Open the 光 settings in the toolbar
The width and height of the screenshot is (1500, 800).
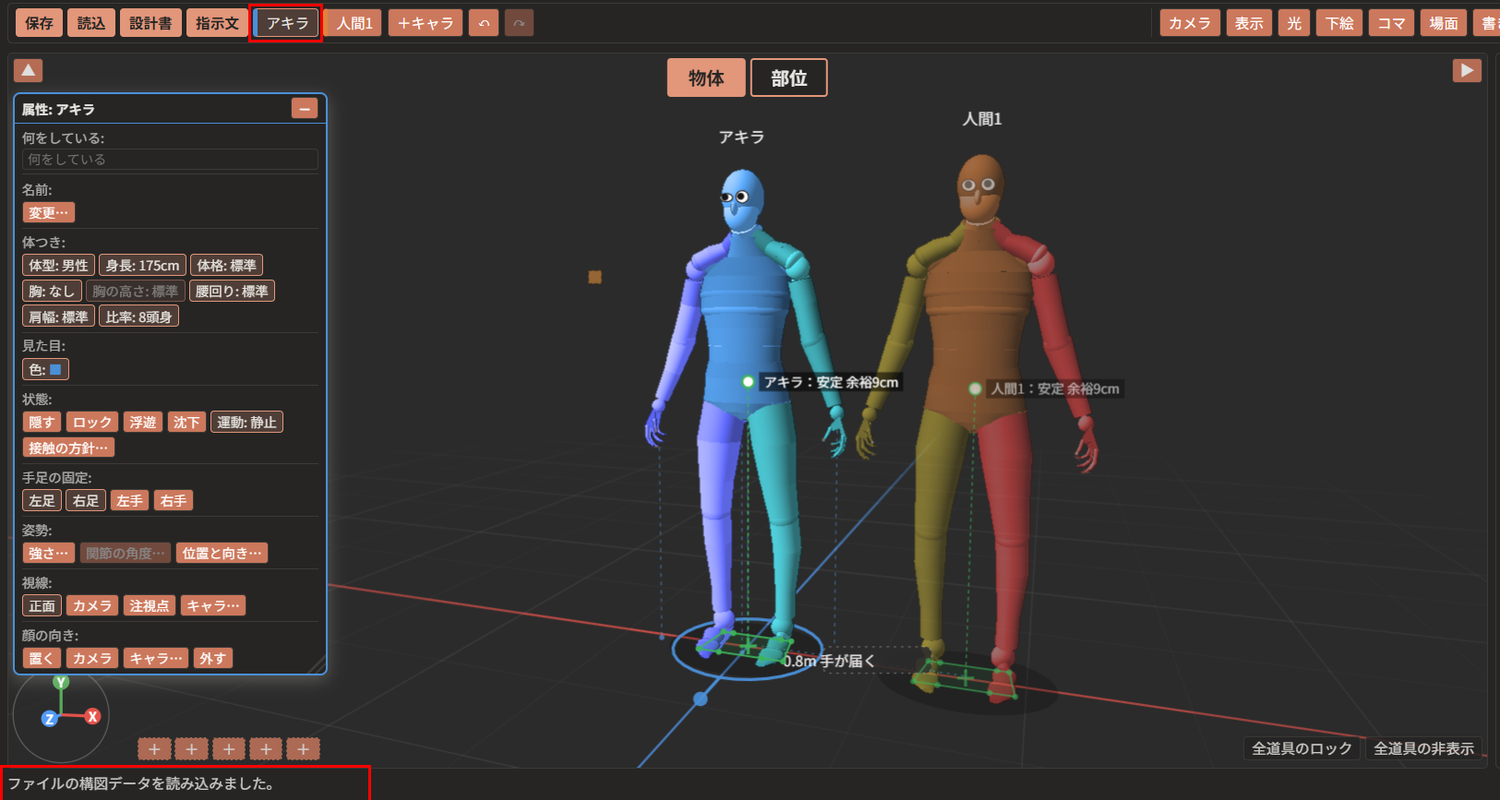tap(1294, 22)
